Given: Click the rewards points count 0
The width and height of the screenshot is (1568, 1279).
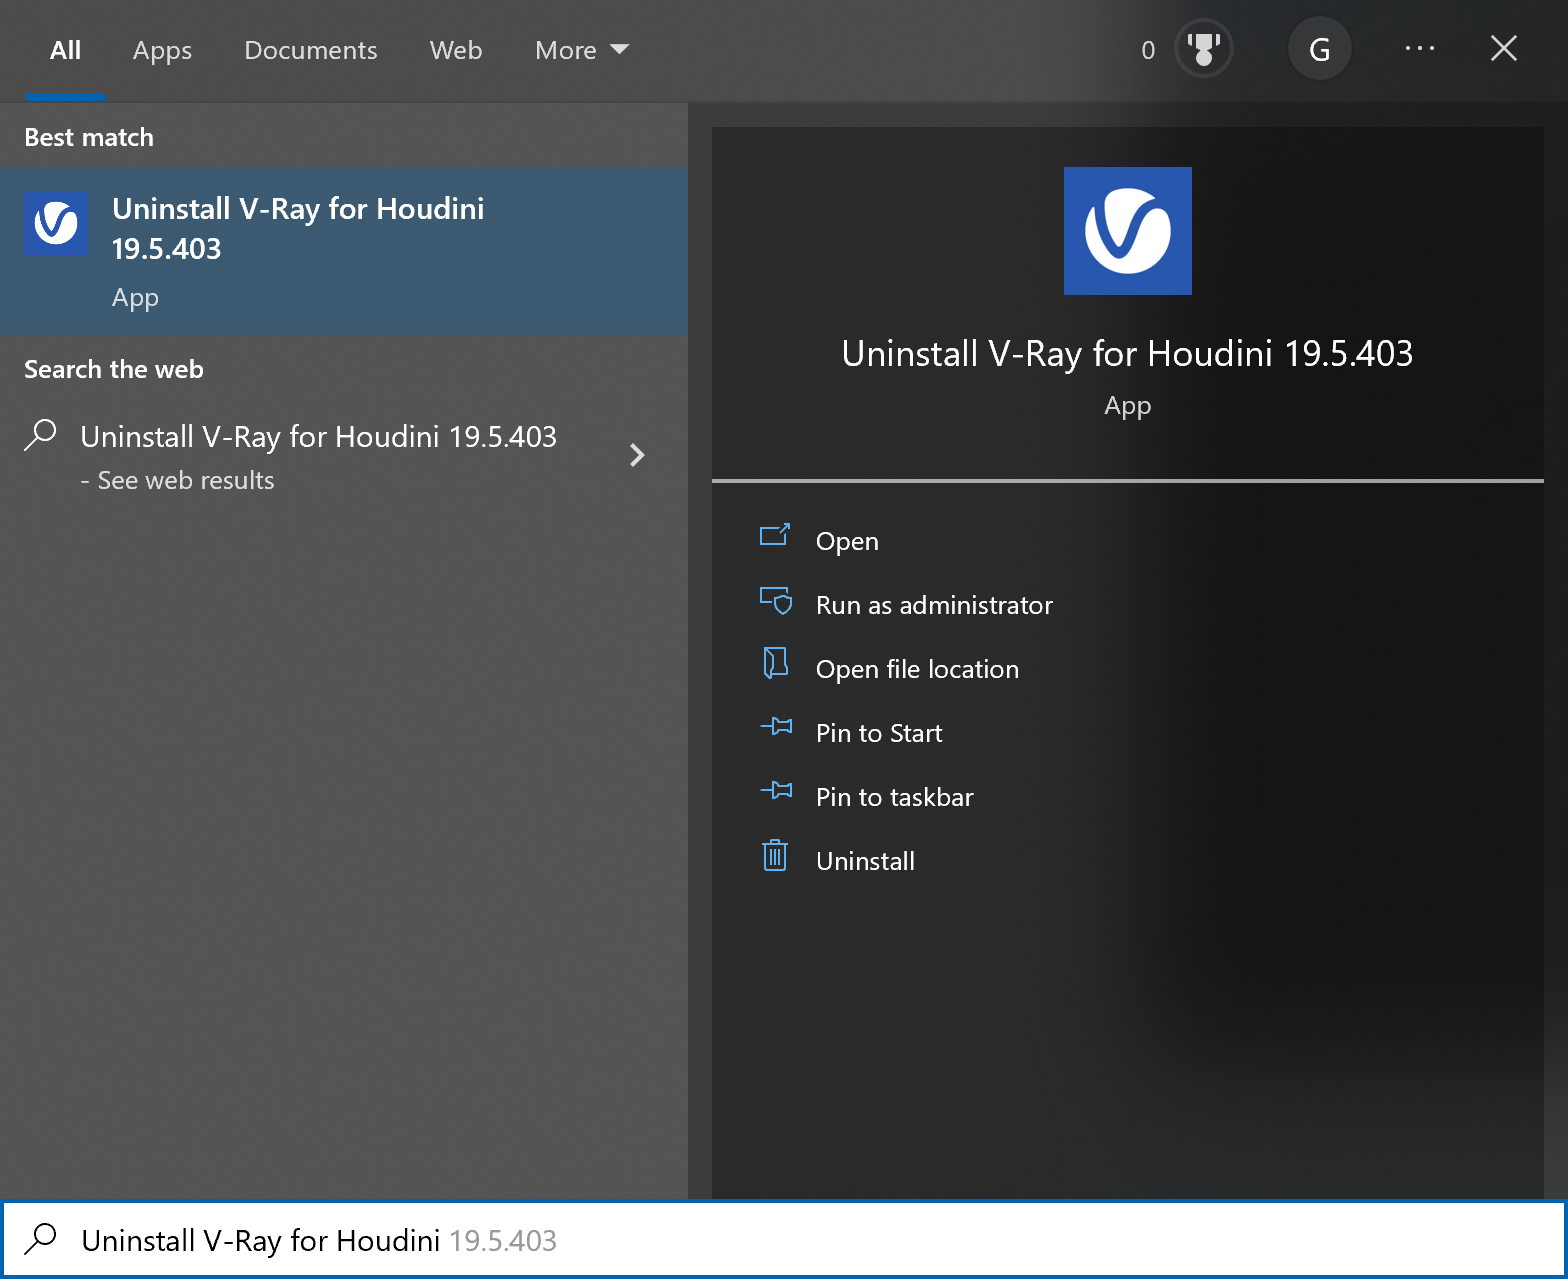Looking at the screenshot, I should [1148, 50].
